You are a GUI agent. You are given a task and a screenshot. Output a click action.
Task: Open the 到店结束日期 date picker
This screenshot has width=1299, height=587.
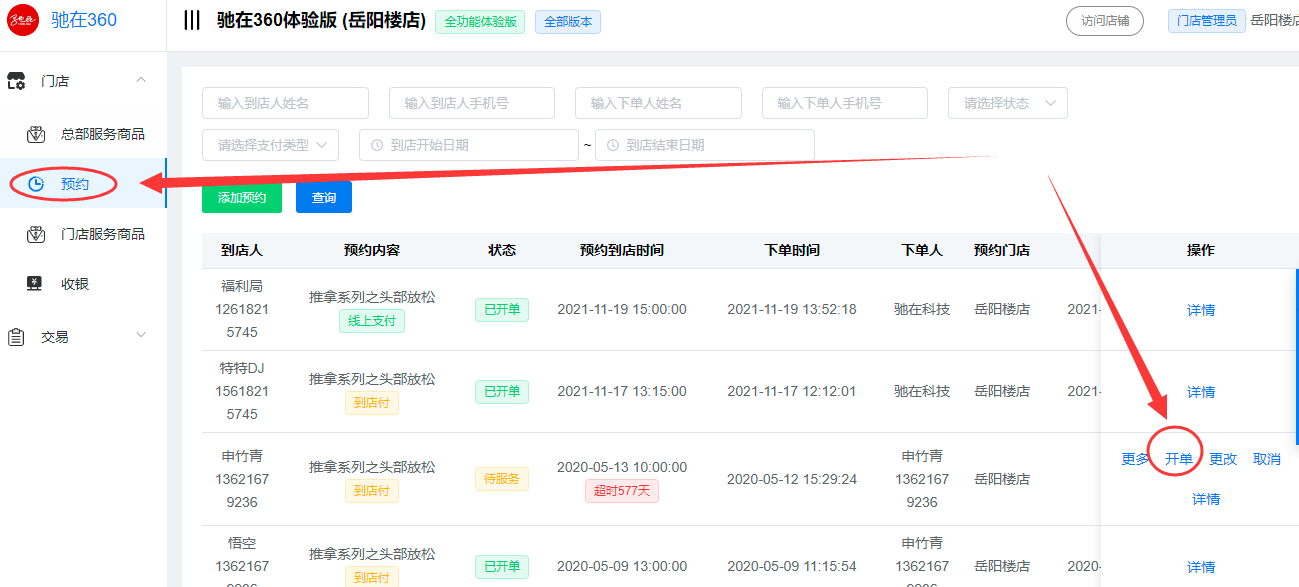pos(705,145)
